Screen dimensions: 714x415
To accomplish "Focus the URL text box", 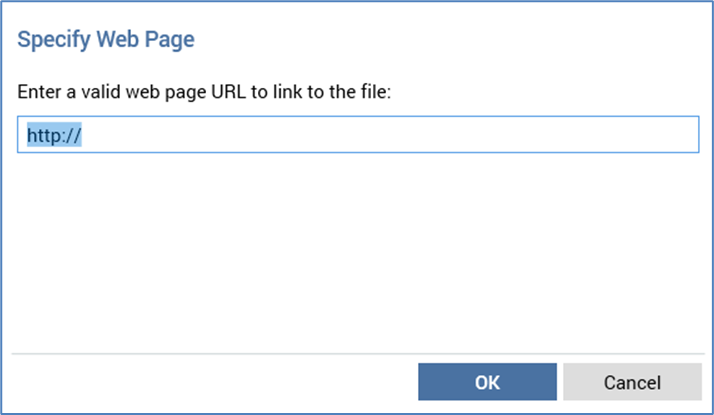I will [x=358, y=135].
